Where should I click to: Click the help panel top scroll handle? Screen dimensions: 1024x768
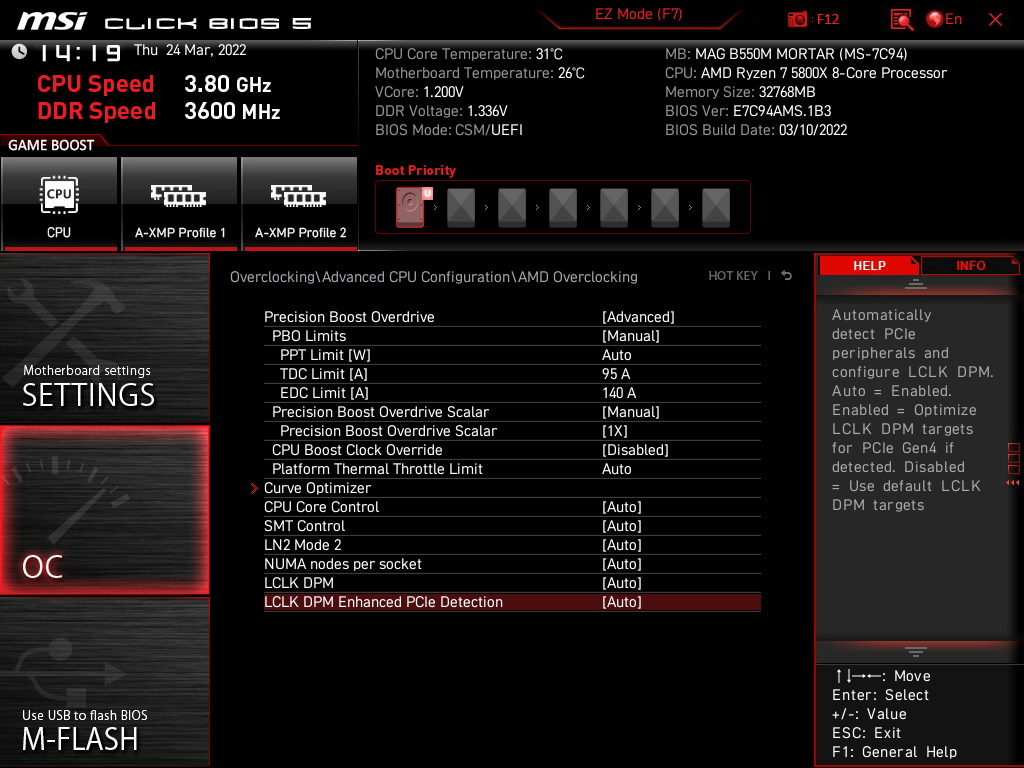click(x=916, y=283)
